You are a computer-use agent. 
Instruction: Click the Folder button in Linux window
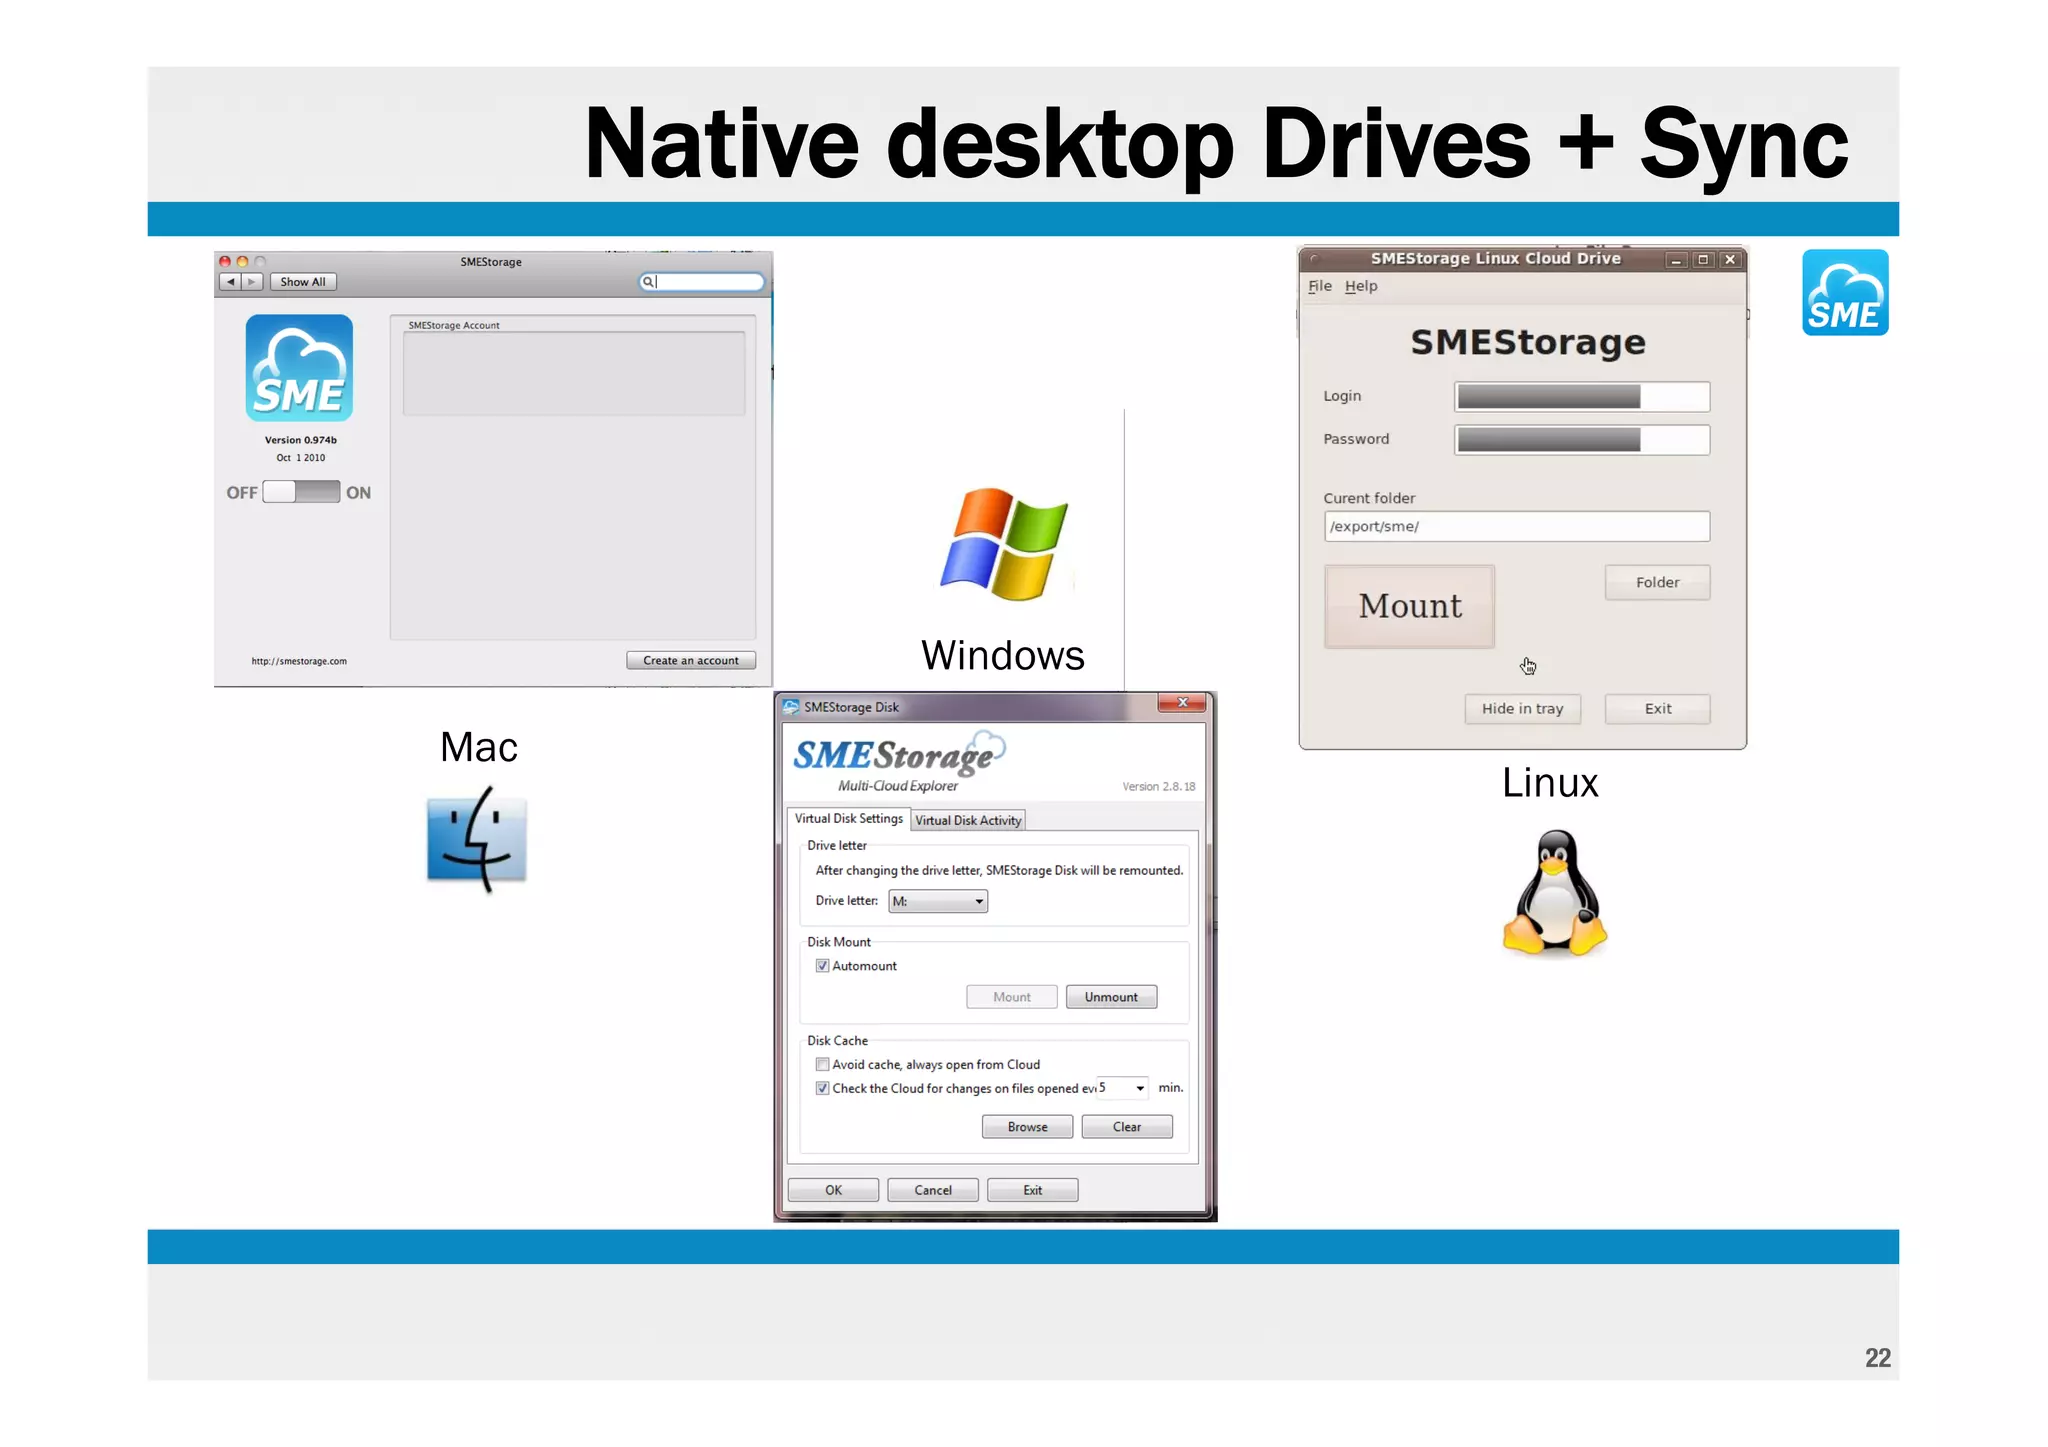click(x=1657, y=582)
